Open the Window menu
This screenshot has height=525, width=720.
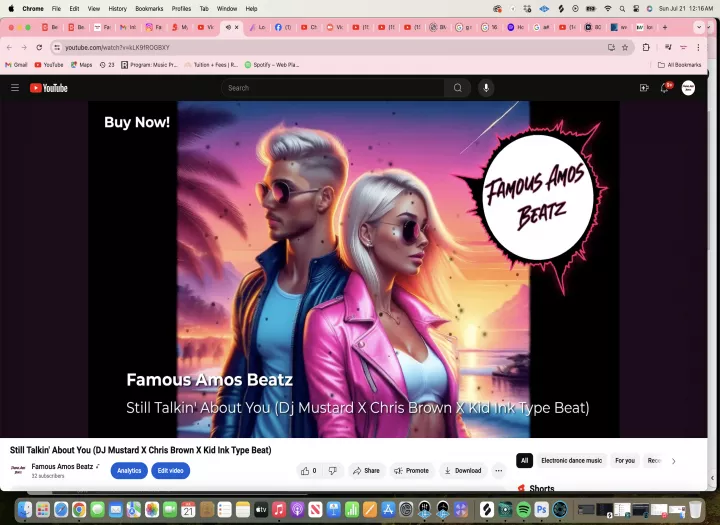point(227,8)
